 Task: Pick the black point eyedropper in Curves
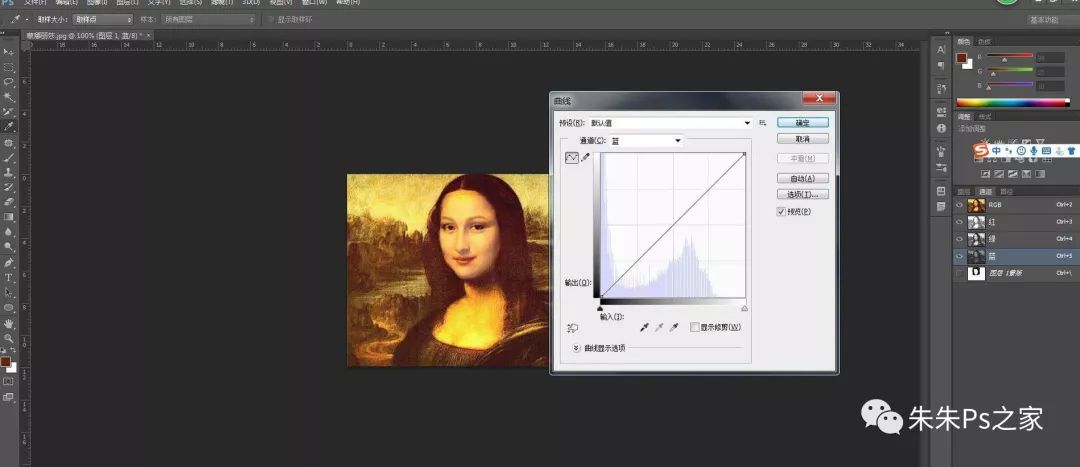[643, 327]
